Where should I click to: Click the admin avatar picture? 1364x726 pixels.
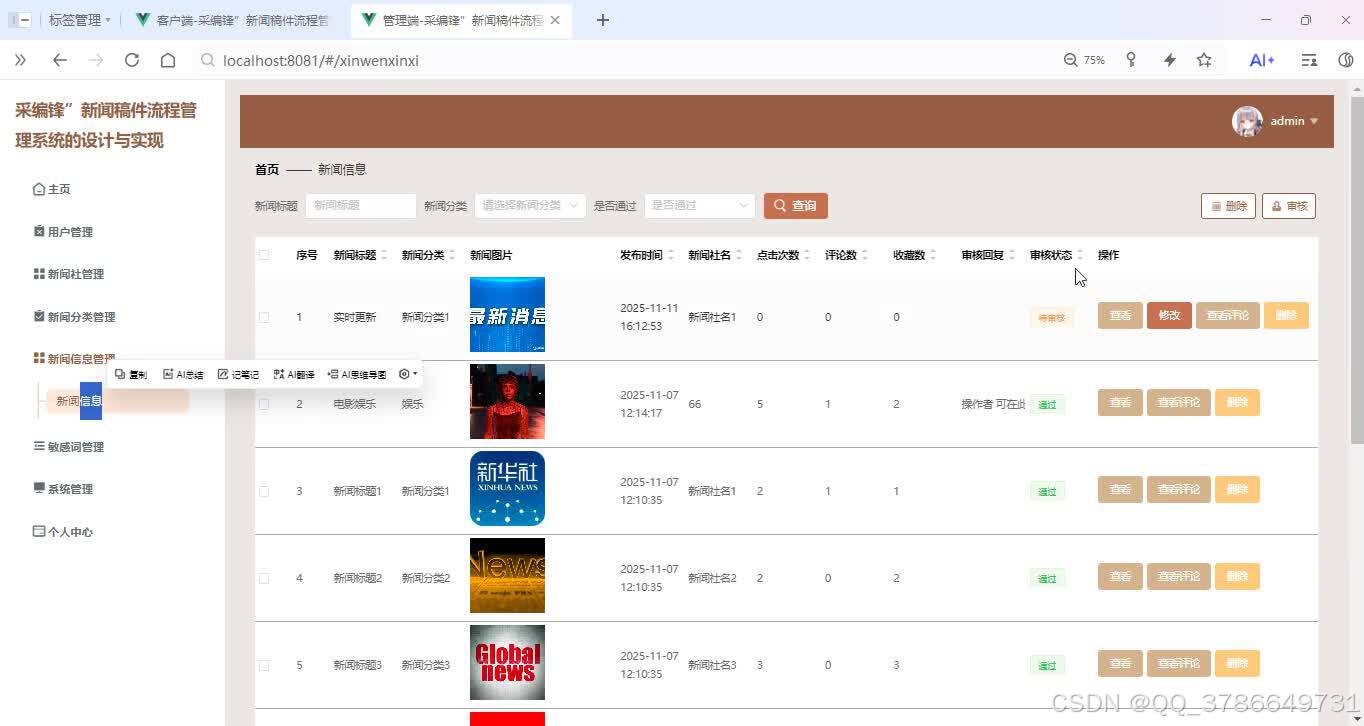click(1247, 121)
